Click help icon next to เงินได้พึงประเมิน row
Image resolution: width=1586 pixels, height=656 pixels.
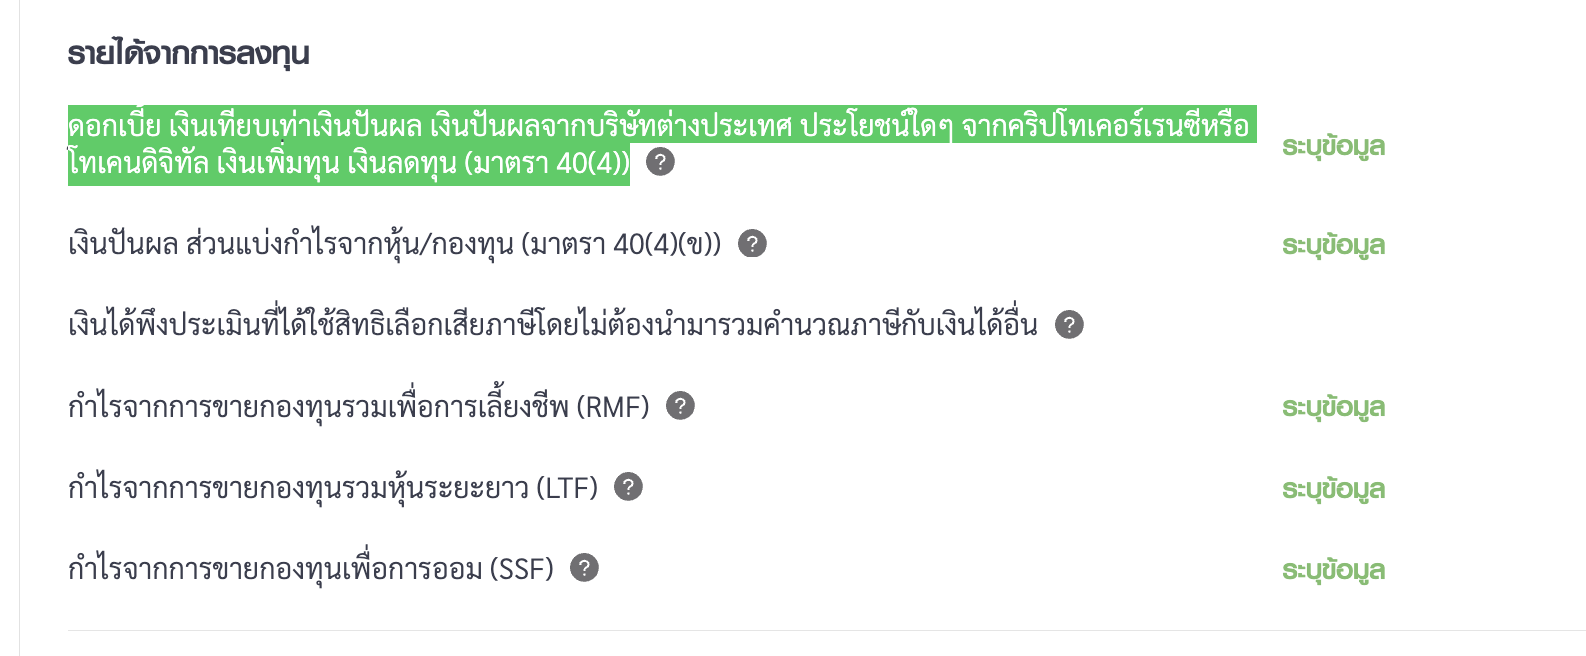click(x=1069, y=324)
